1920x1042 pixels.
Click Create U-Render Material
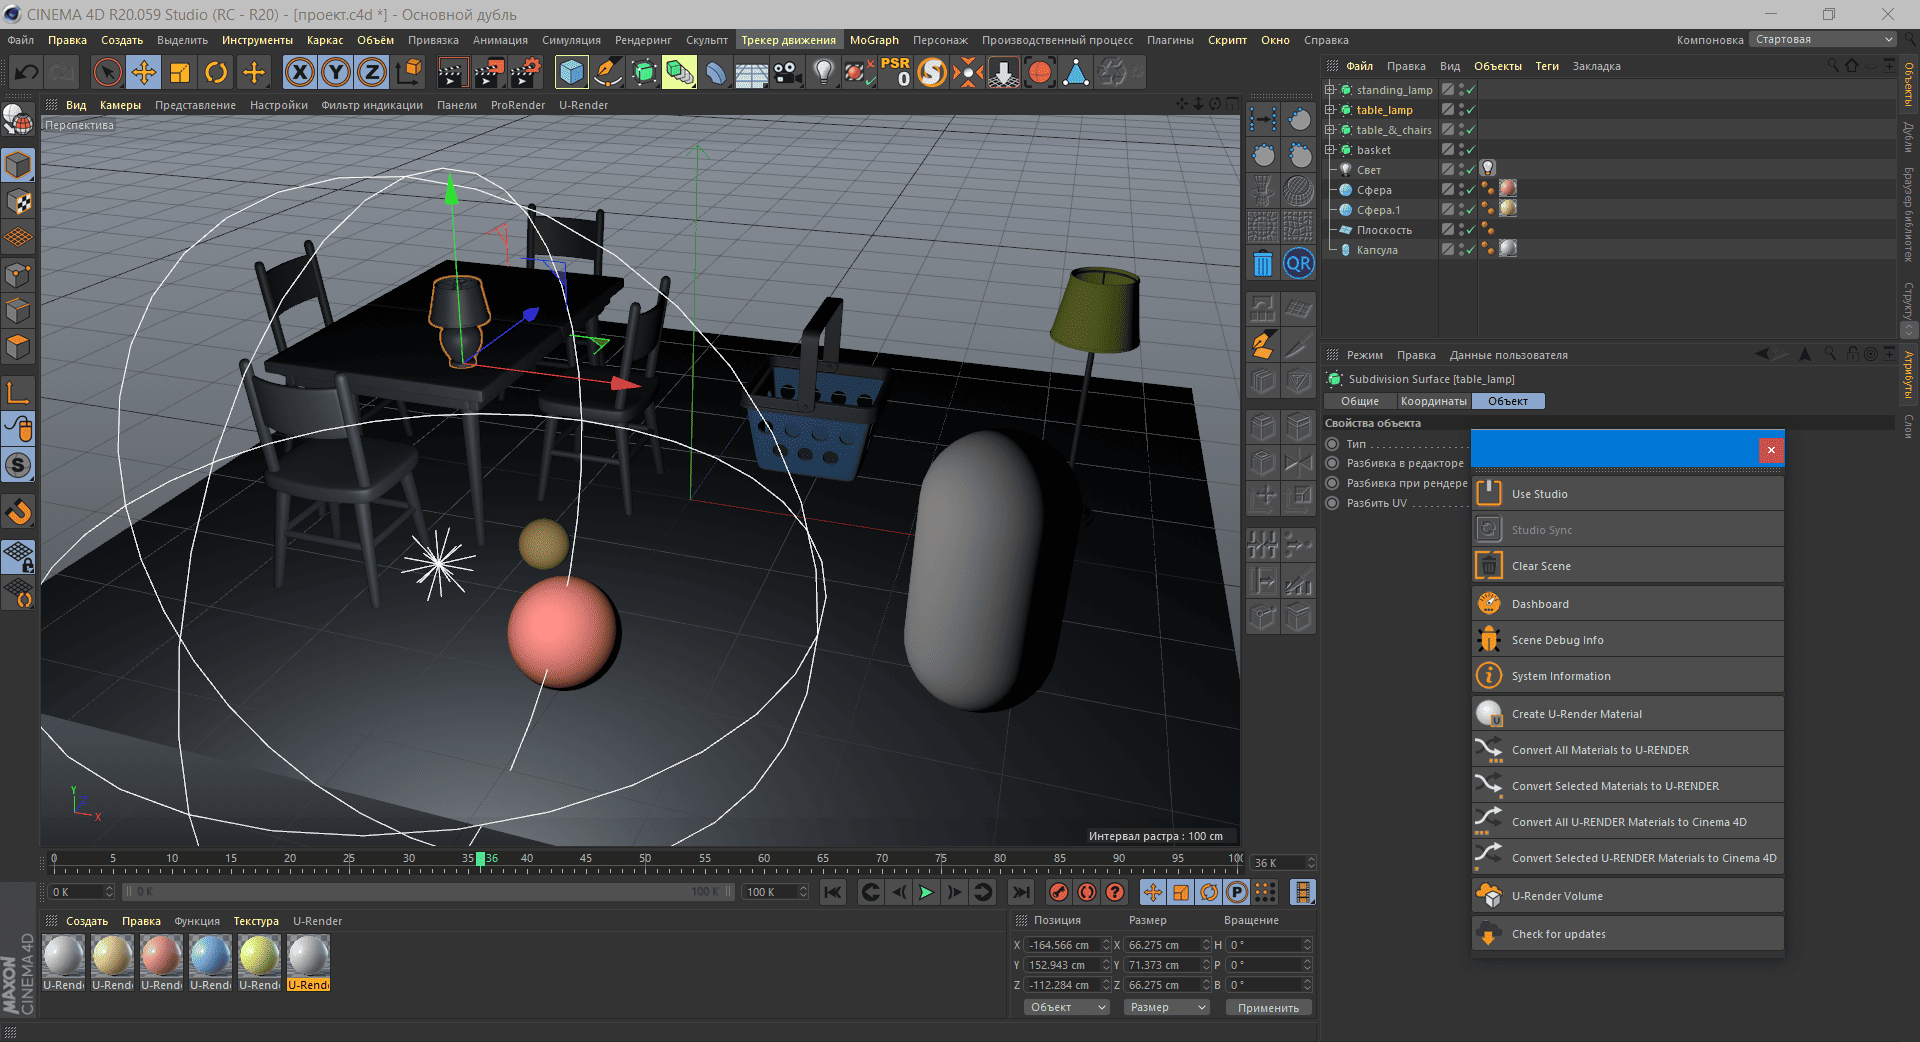1628,714
